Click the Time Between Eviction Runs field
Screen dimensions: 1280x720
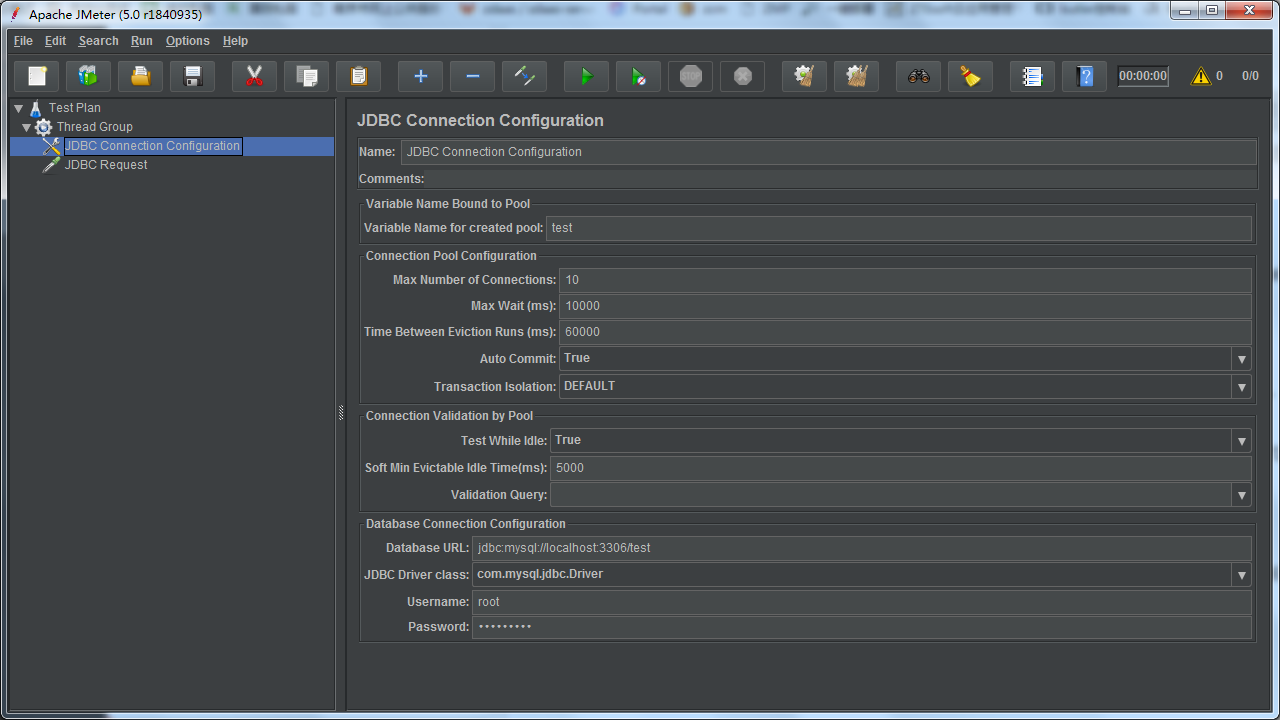[x=906, y=332]
